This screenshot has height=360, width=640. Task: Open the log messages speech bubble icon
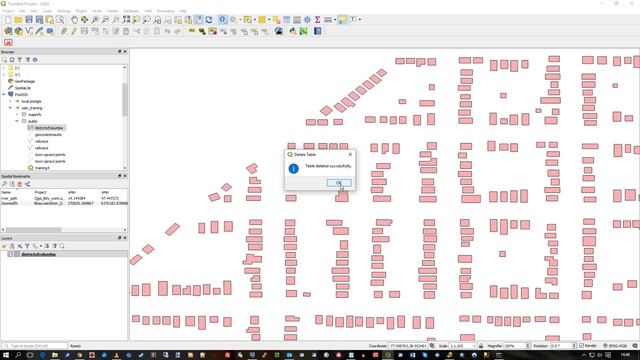coord(635,346)
